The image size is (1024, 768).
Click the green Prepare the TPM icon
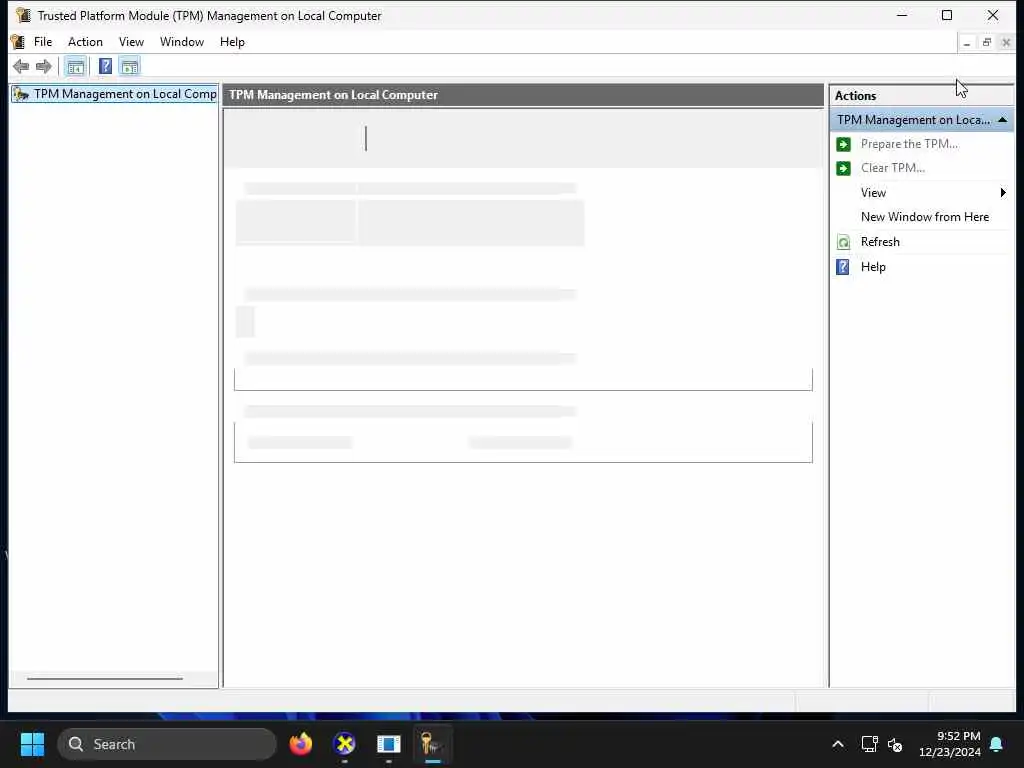pyautogui.click(x=843, y=144)
